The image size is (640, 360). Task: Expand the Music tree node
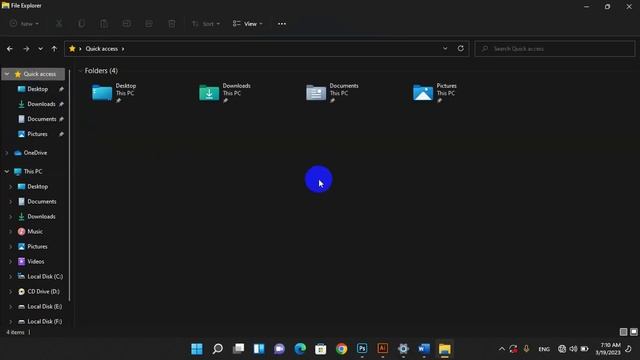[11, 231]
